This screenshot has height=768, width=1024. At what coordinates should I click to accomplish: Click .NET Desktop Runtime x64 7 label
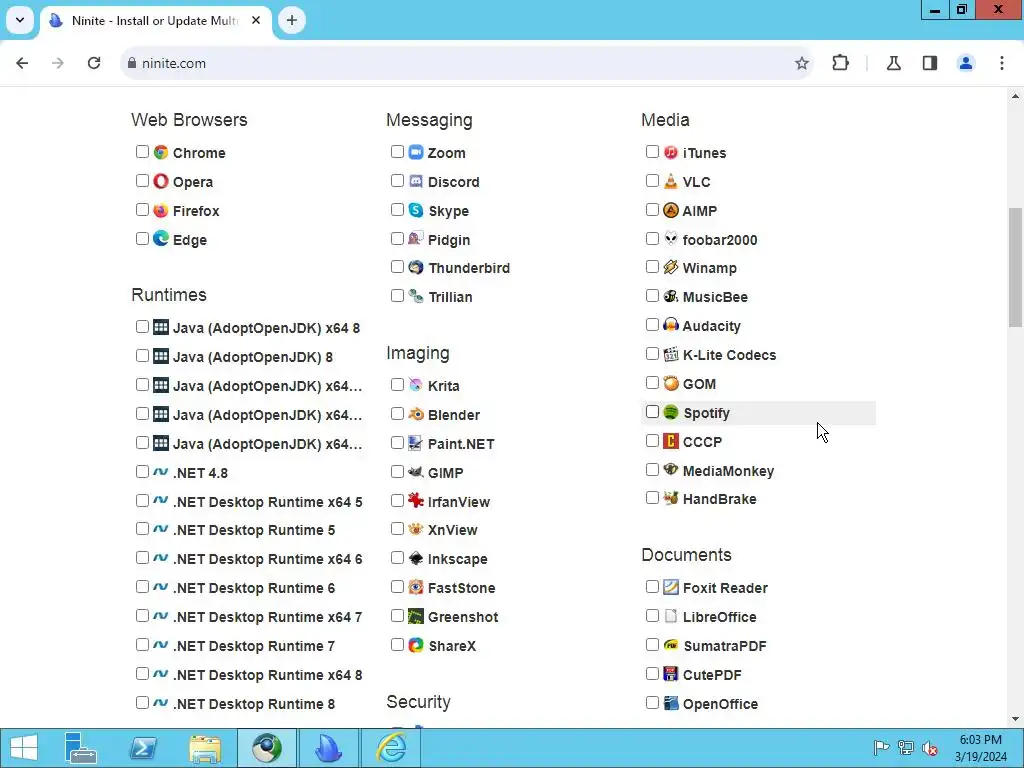pyautogui.click(x=267, y=616)
